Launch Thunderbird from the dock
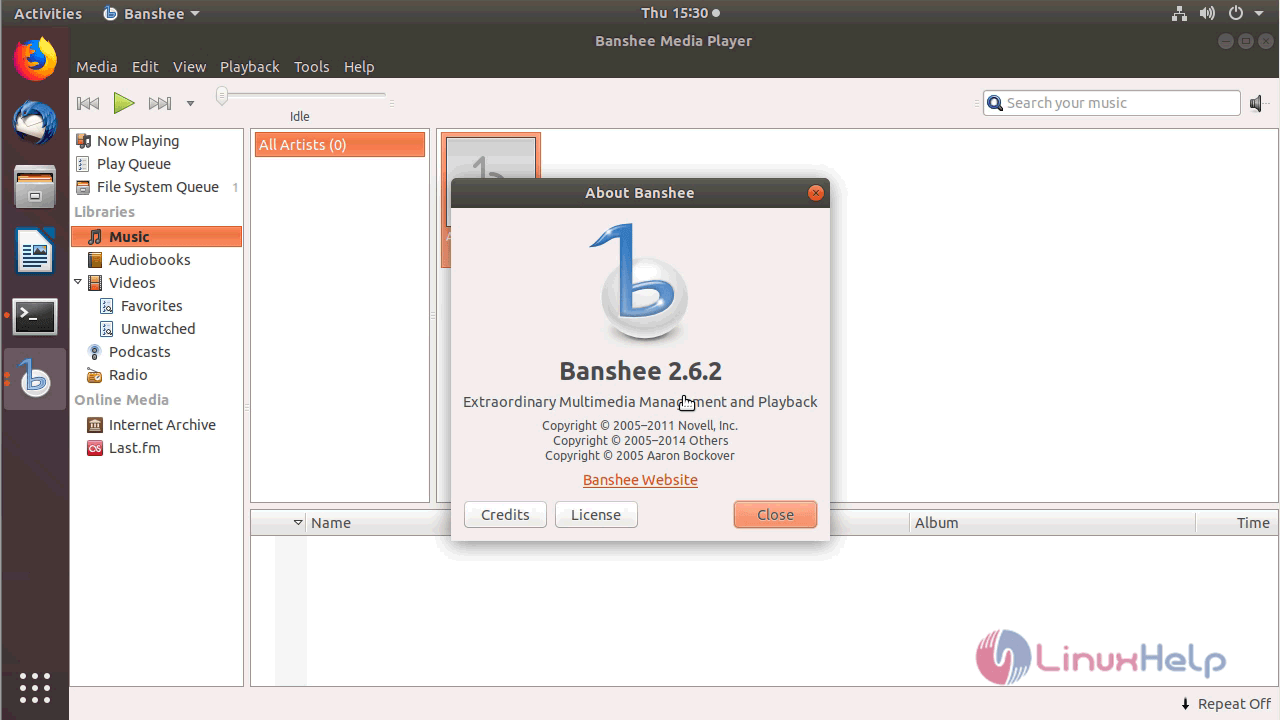 (x=35, y=123)
